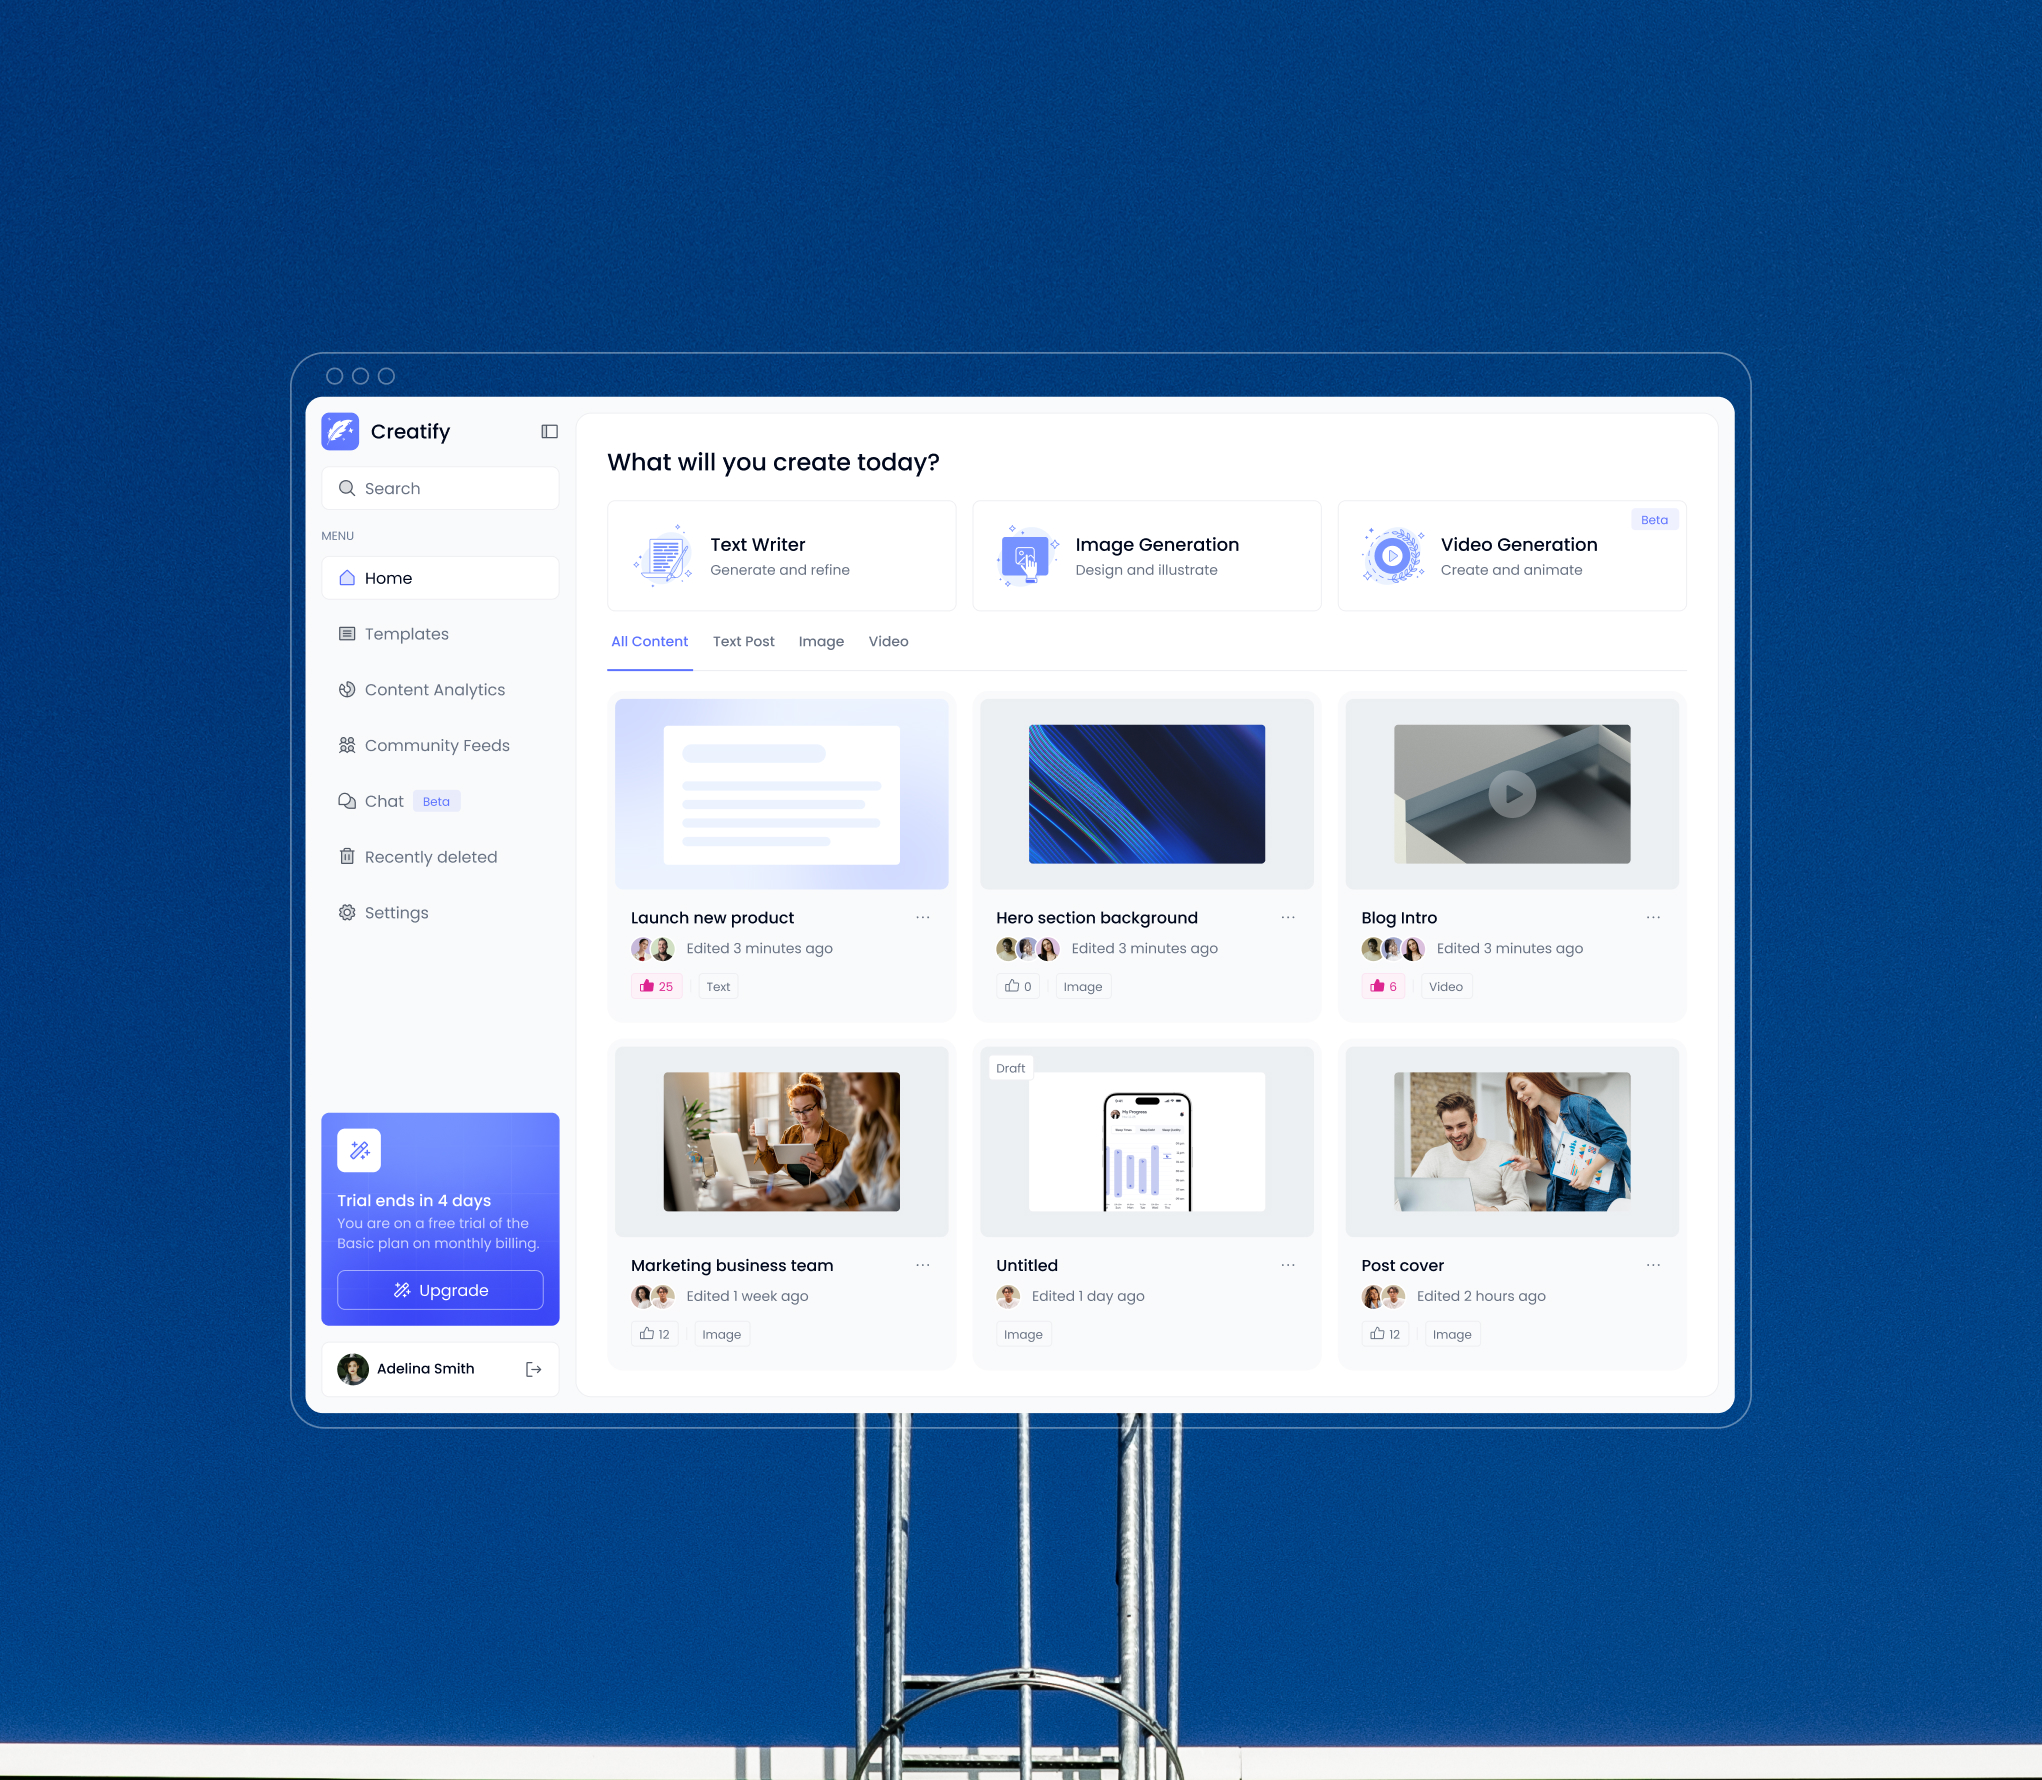Click the Chat Beta sidebar item
Viewport: 2042px width, 1780px height.
391,801
